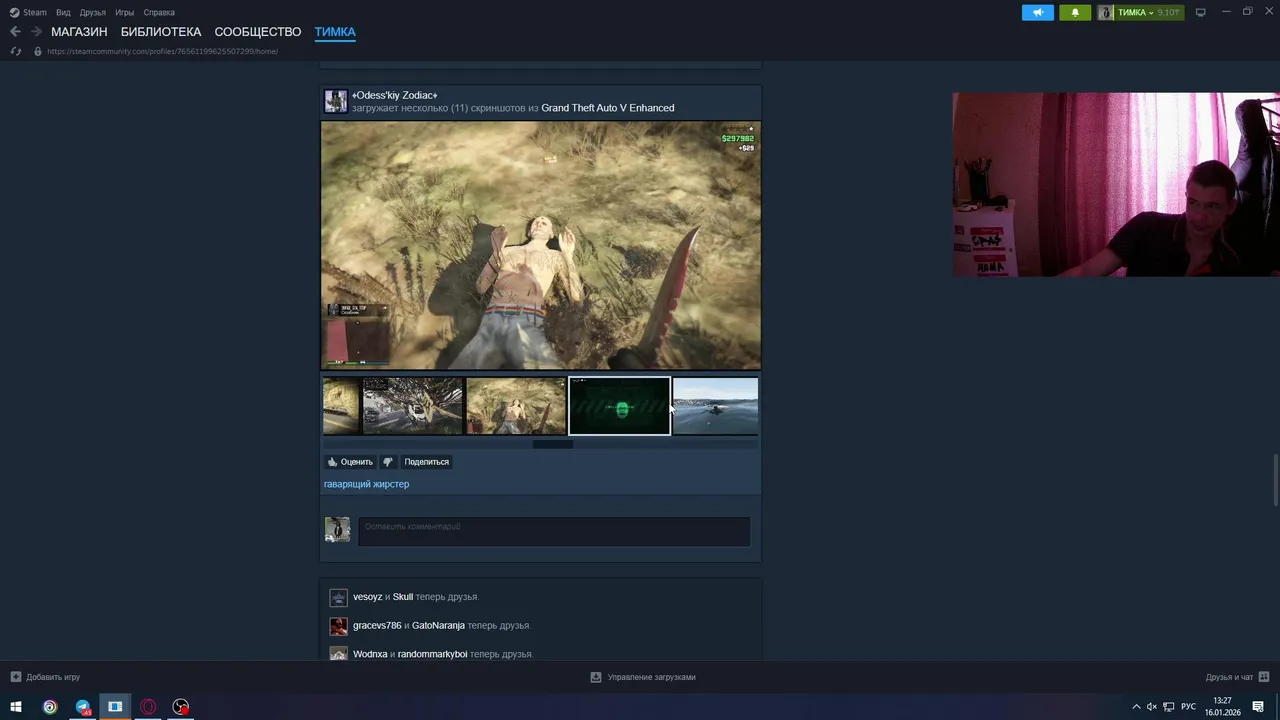This screenshot has height=720, width=1280.
Task: Select the partially visible first screenshot thumbnail
Action: [x=340, y=406]
